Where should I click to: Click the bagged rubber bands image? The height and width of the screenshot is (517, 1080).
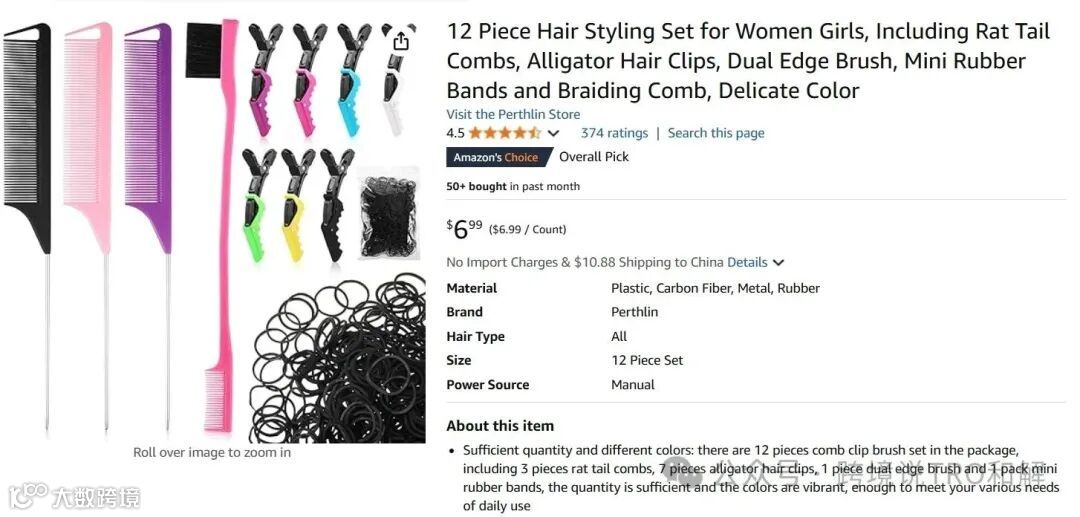click(388, 213)
